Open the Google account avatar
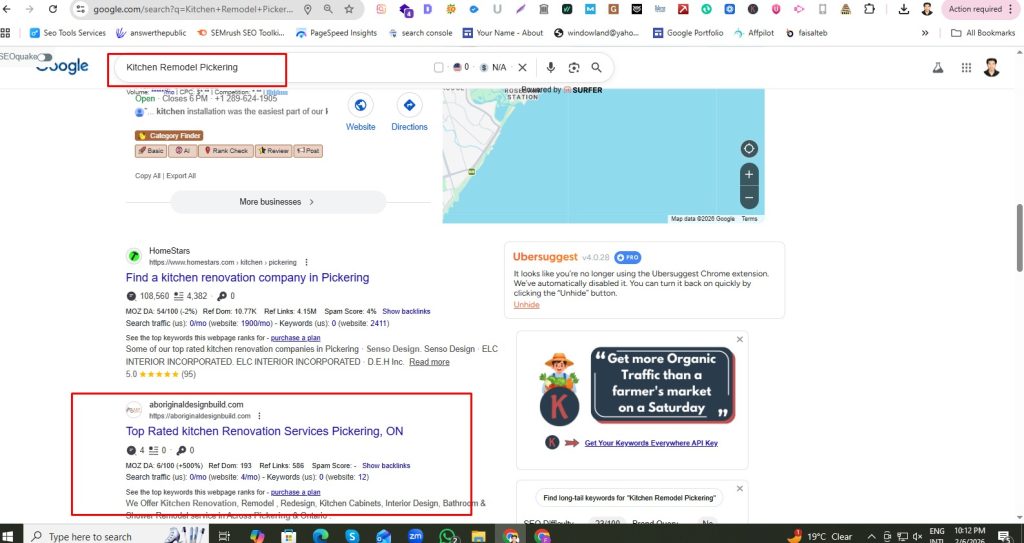The width and height of the screenshot is (1024, 543). (991, 67)
